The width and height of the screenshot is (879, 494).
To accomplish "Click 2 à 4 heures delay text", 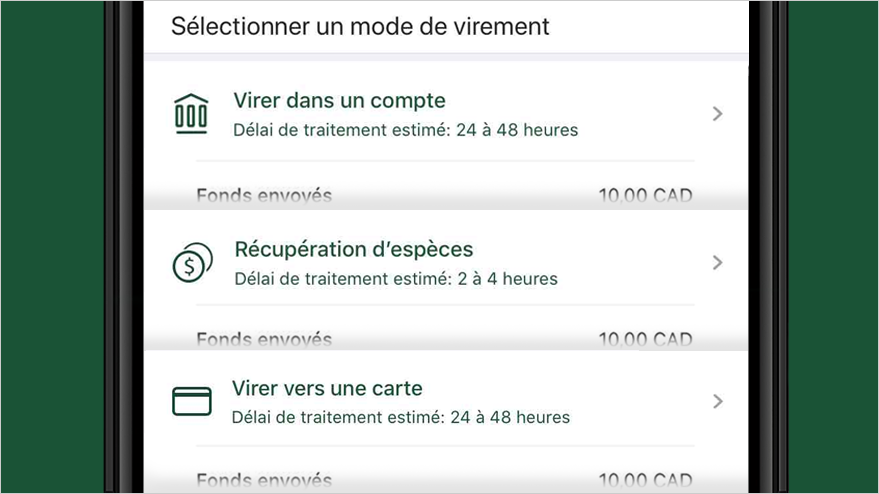I will 507,279.
